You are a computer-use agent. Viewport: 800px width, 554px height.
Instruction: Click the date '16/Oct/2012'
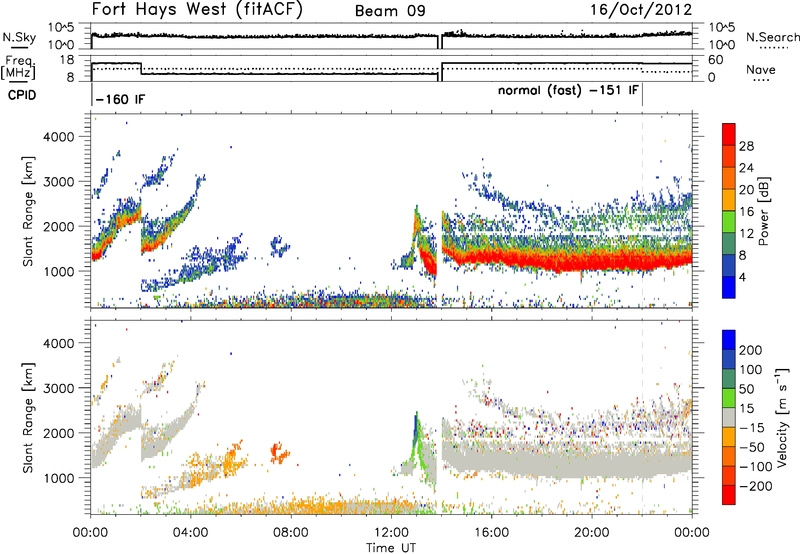pos(641,10)
